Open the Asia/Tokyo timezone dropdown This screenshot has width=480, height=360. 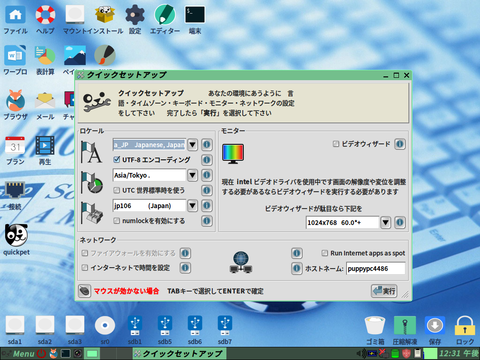[192, 175]
